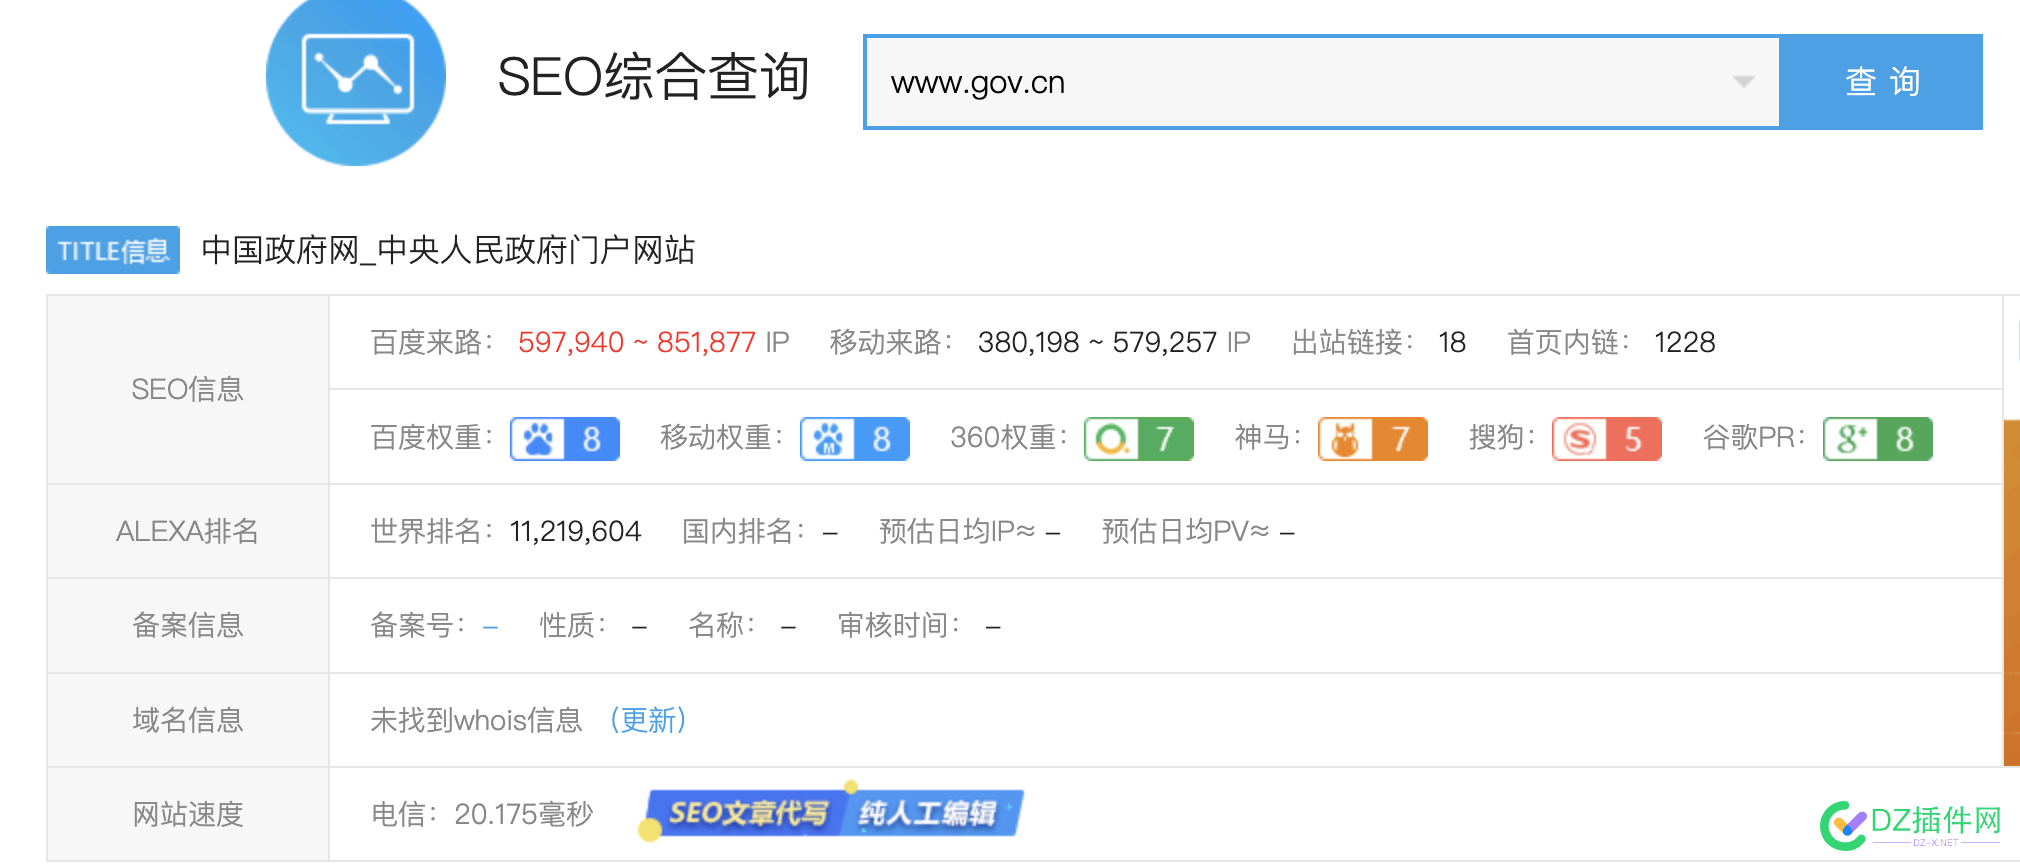Click the 备案信息 row header
This screenshot has width=2020, height=866.
[x=188, y=626]
